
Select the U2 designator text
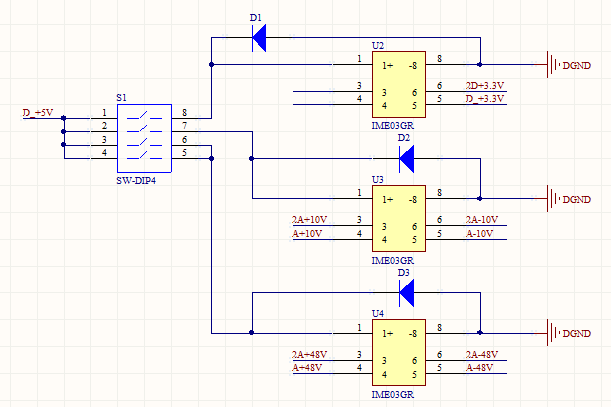[378, 46]
